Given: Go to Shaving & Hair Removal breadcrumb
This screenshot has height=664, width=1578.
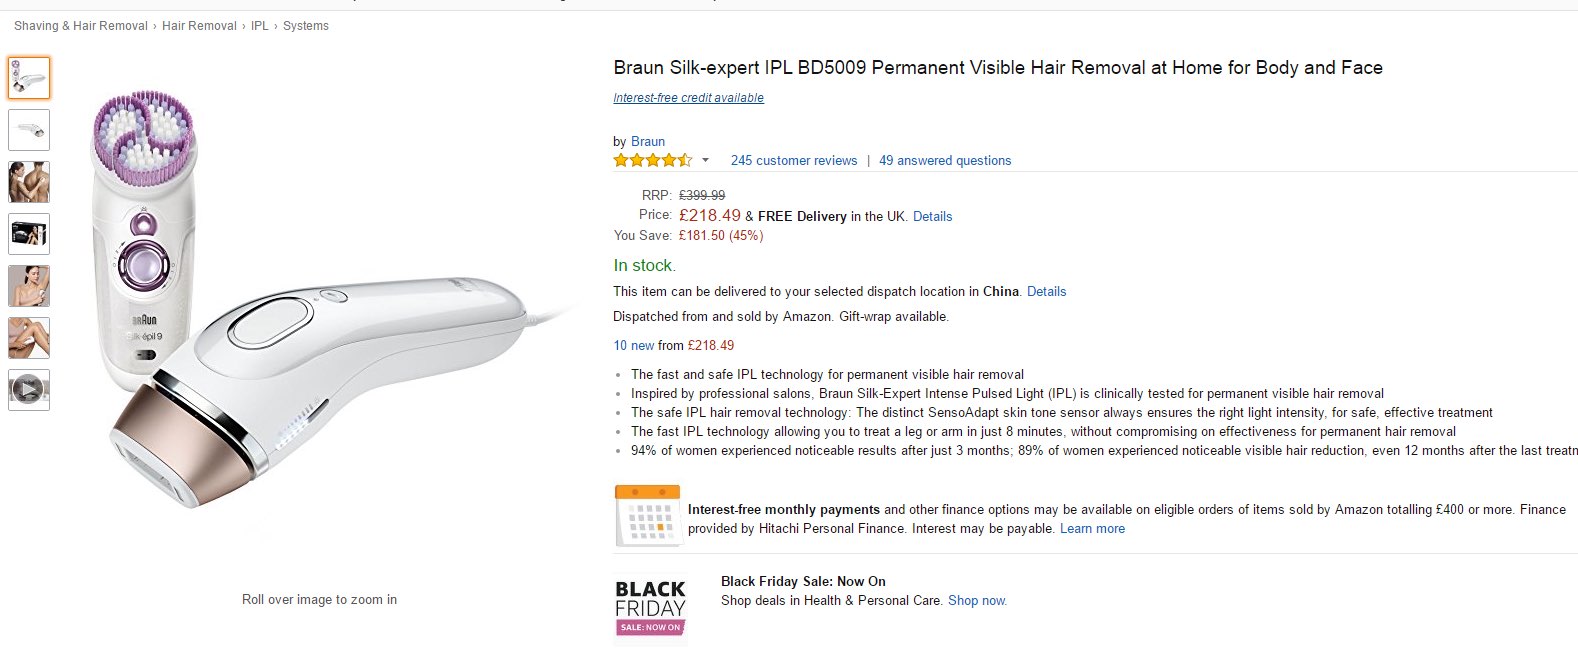Looking at the screenshot, I should (x=80, y=26).
